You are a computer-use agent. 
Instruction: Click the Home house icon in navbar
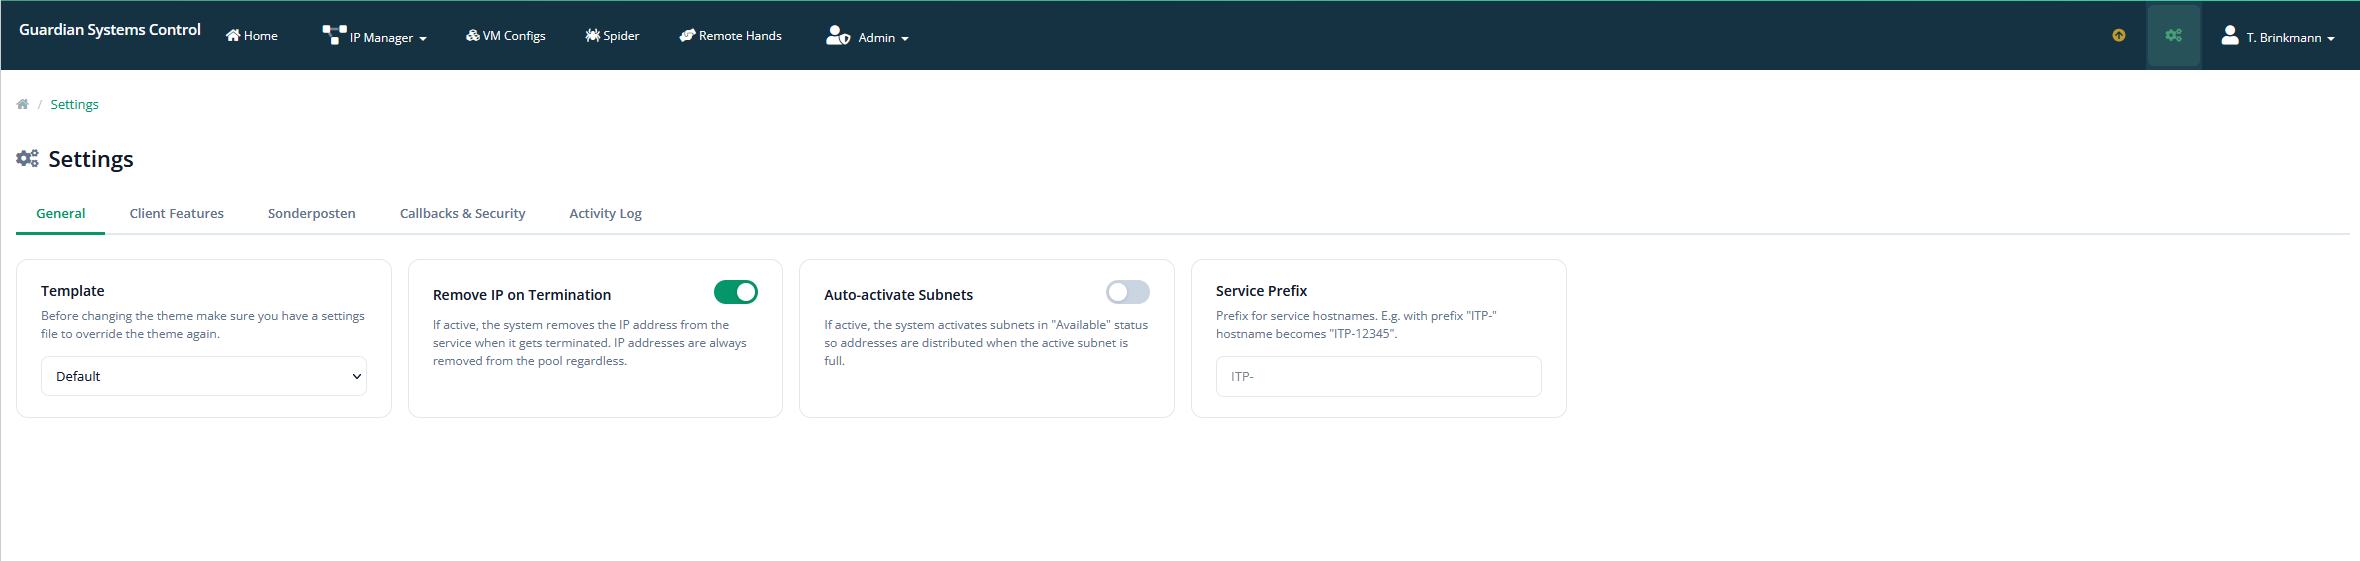coord(233,35)
